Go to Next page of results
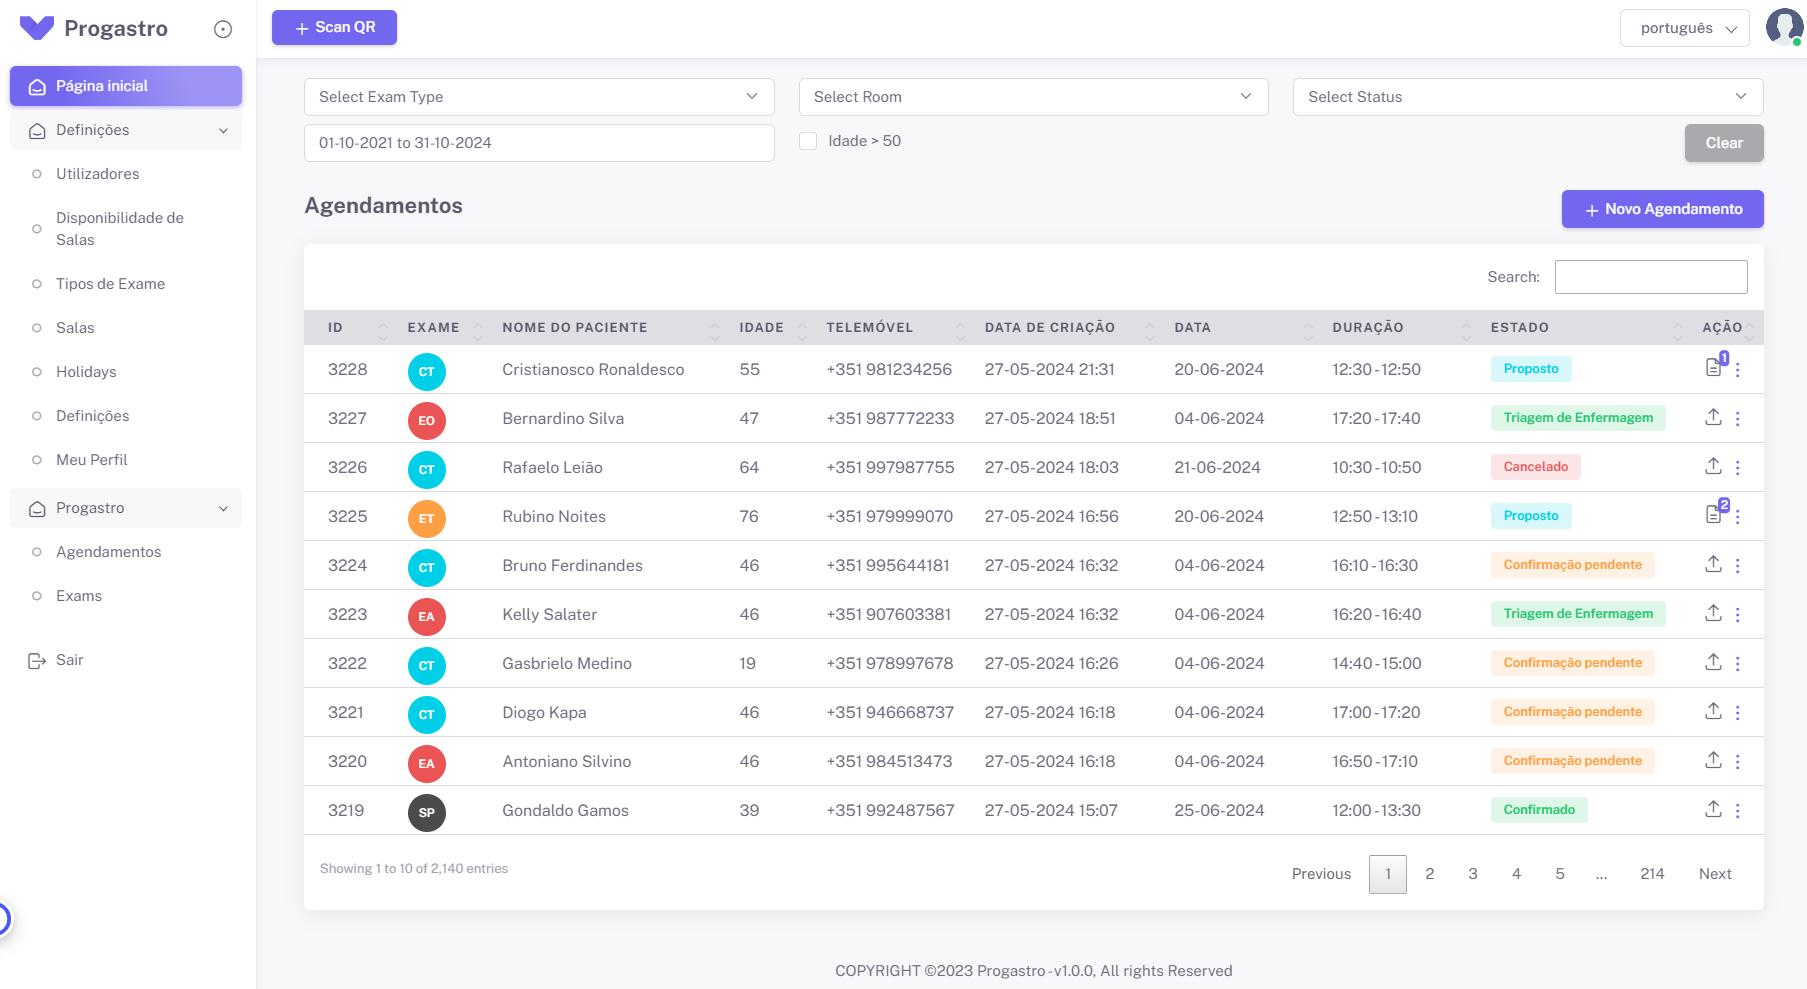Viewport: 1807px width, 989px height. pos(1715,874)
